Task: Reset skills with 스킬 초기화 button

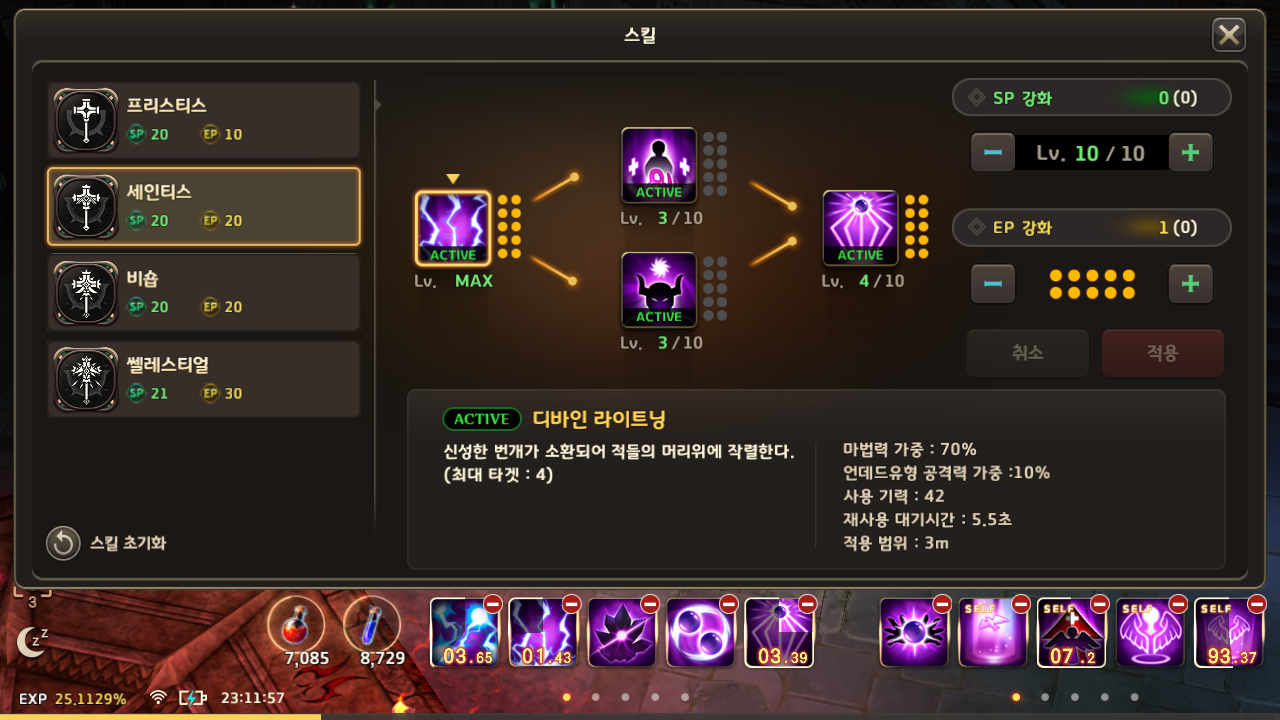Action: tap(107, 543)
